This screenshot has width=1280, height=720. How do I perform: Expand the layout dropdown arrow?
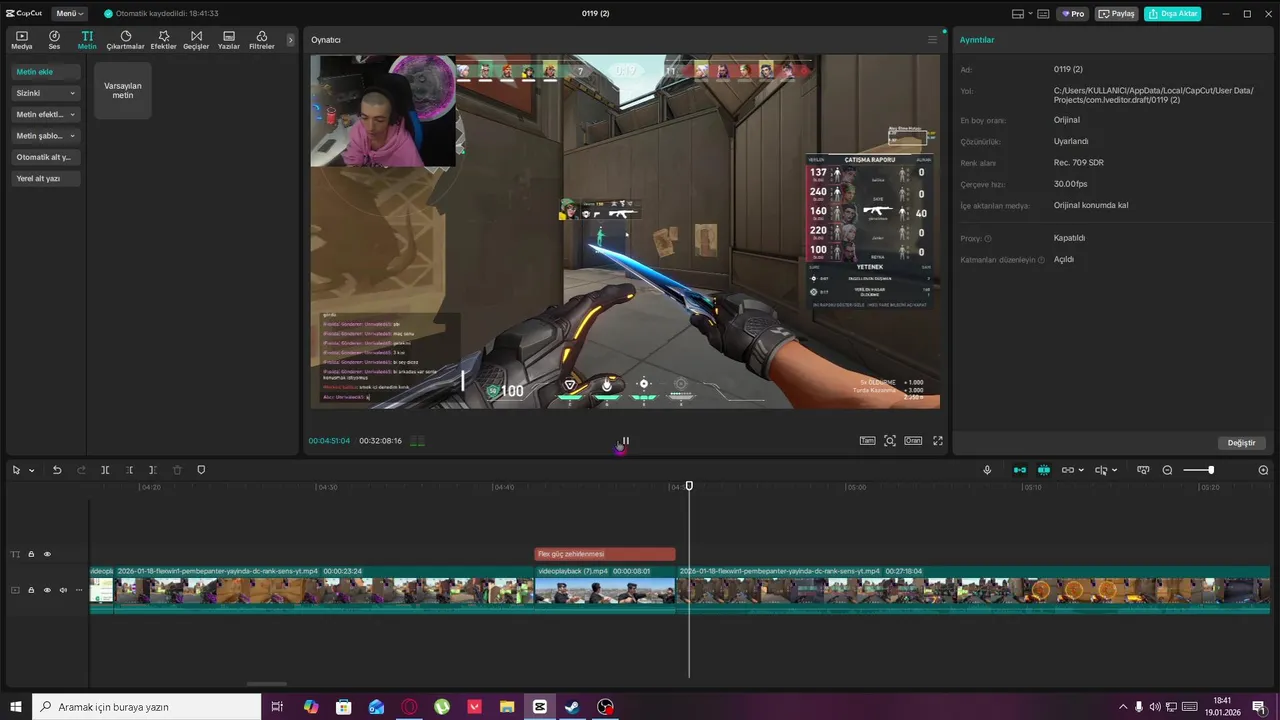coord(1029,14)
